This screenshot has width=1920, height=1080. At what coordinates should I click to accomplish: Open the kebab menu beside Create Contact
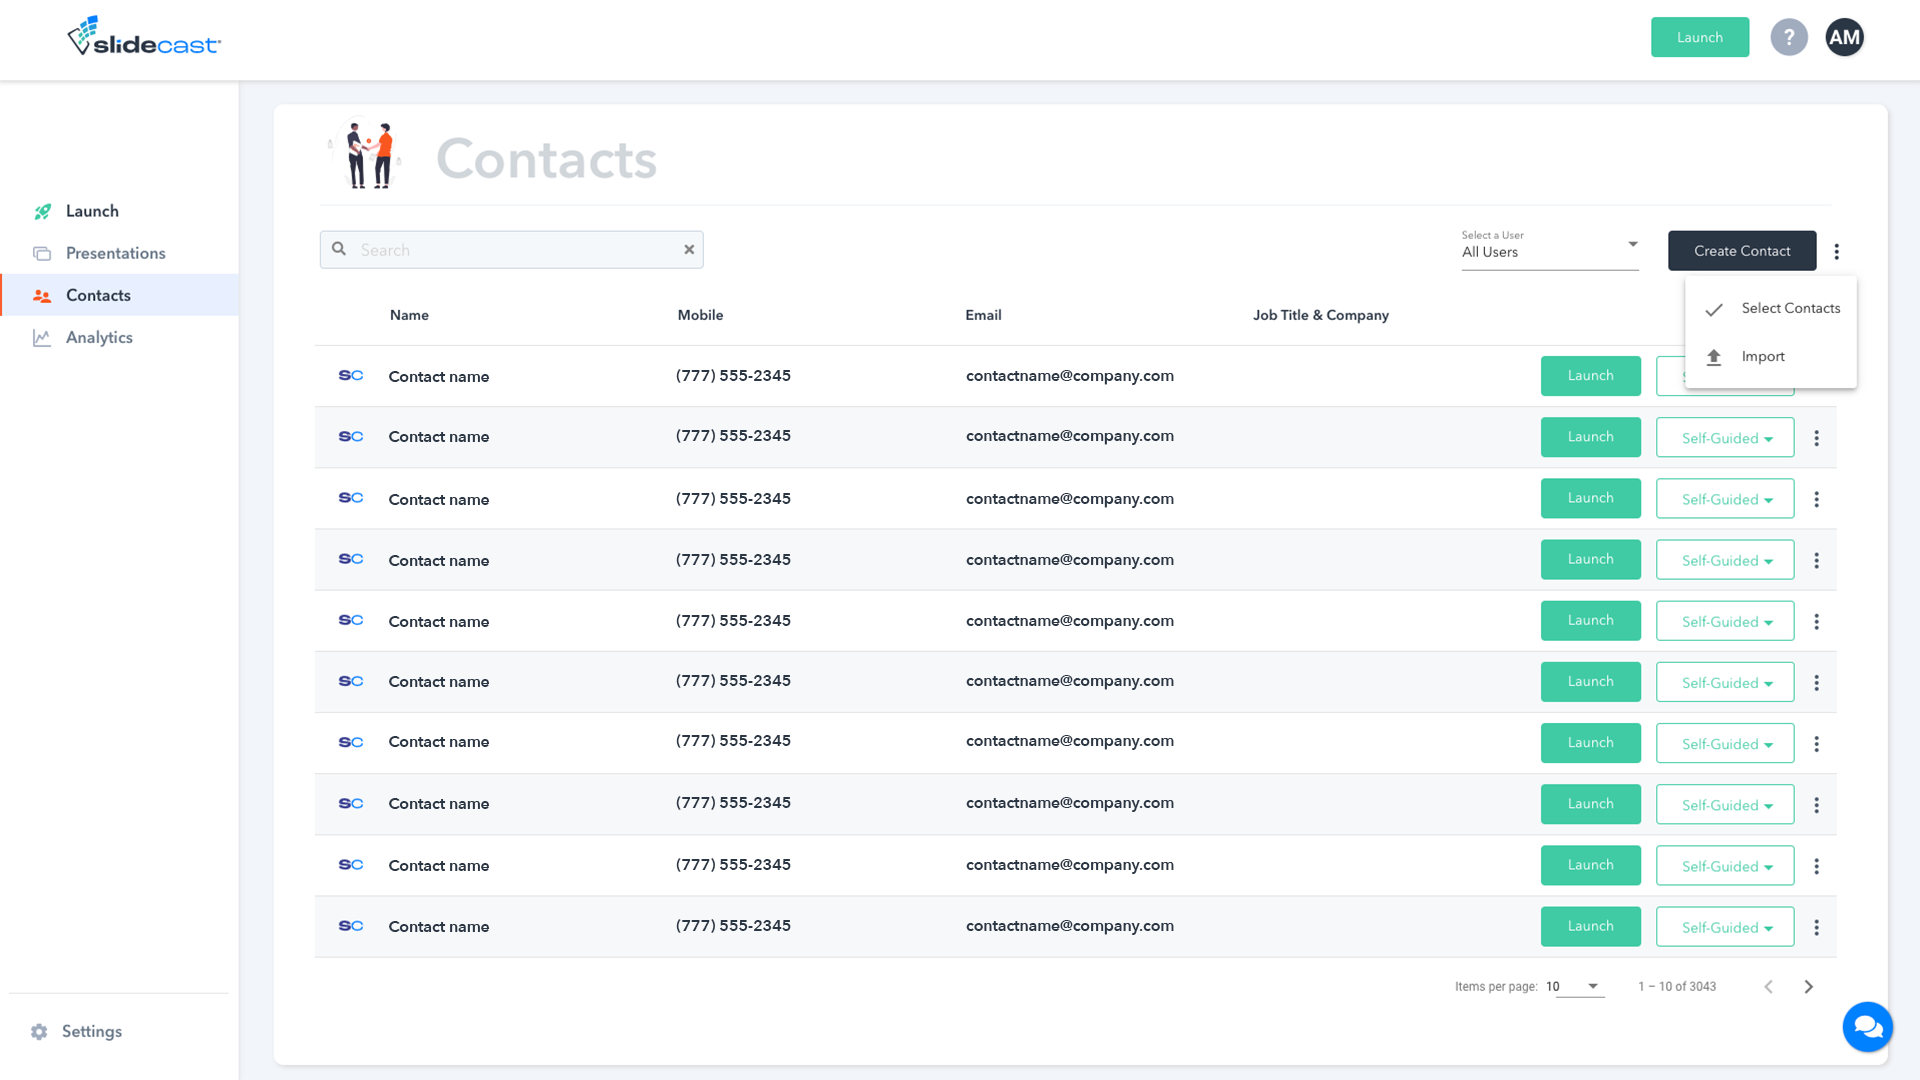click(x=1836, y=251)
